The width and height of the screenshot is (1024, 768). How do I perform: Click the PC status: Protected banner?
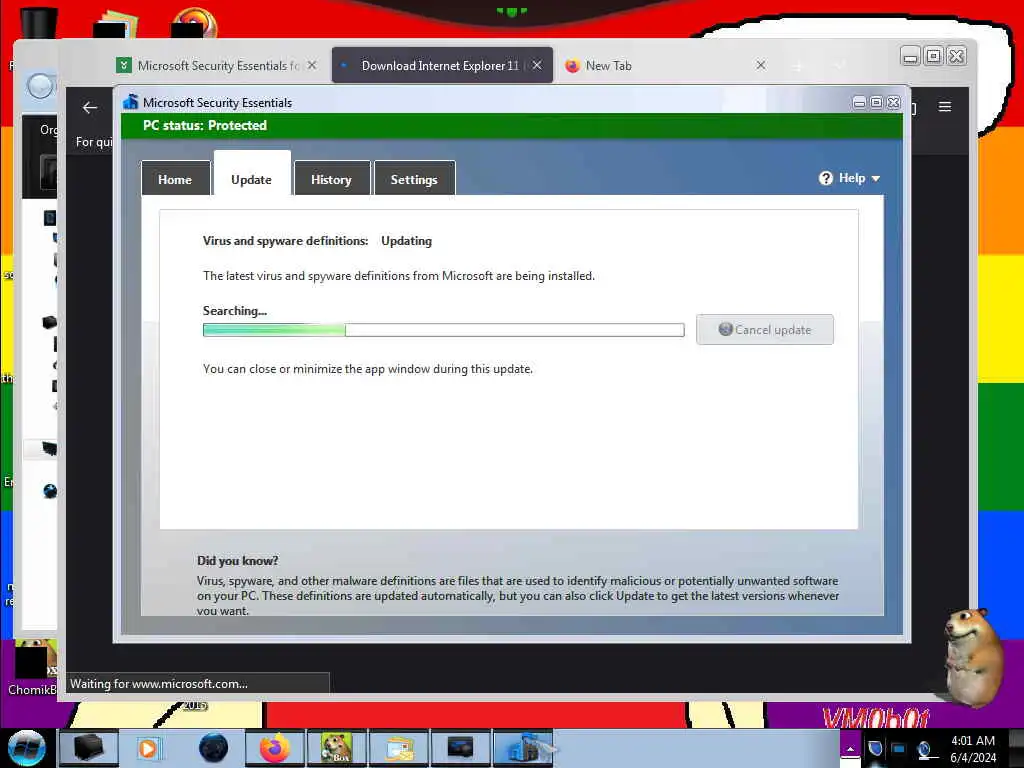(x=512, y=125)
